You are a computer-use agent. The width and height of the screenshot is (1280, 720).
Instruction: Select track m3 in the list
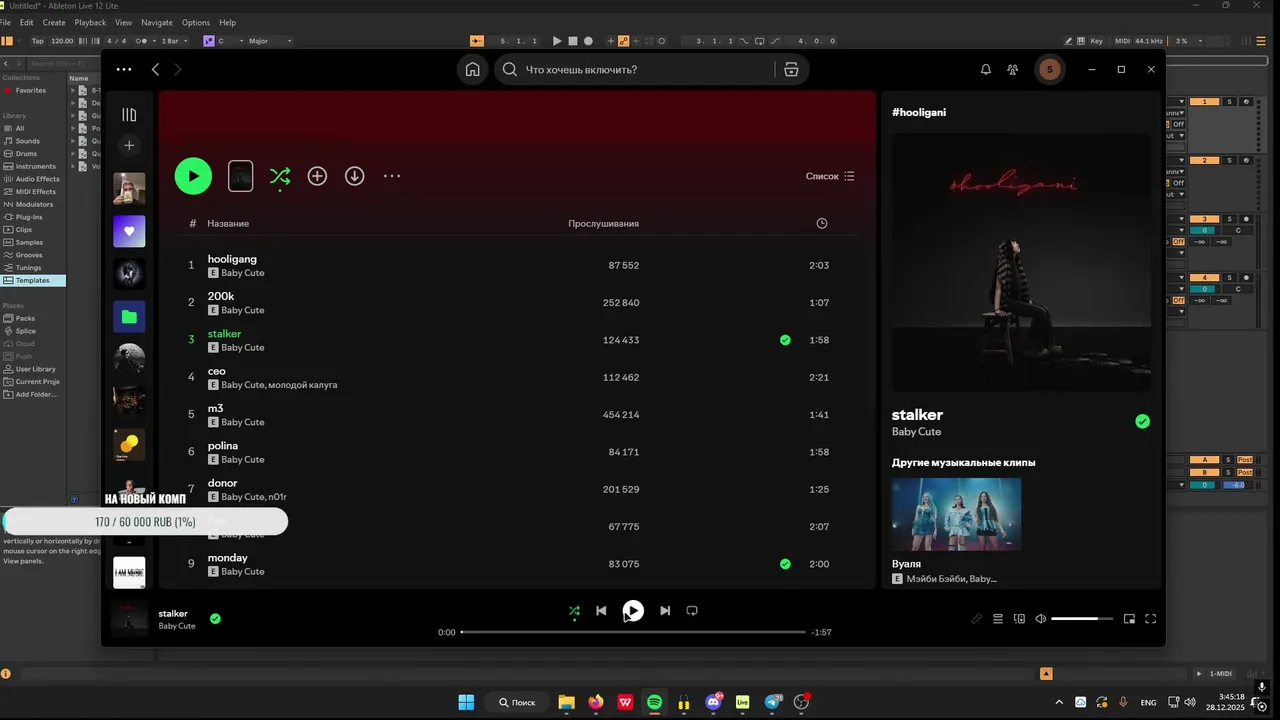click(517, 414)
